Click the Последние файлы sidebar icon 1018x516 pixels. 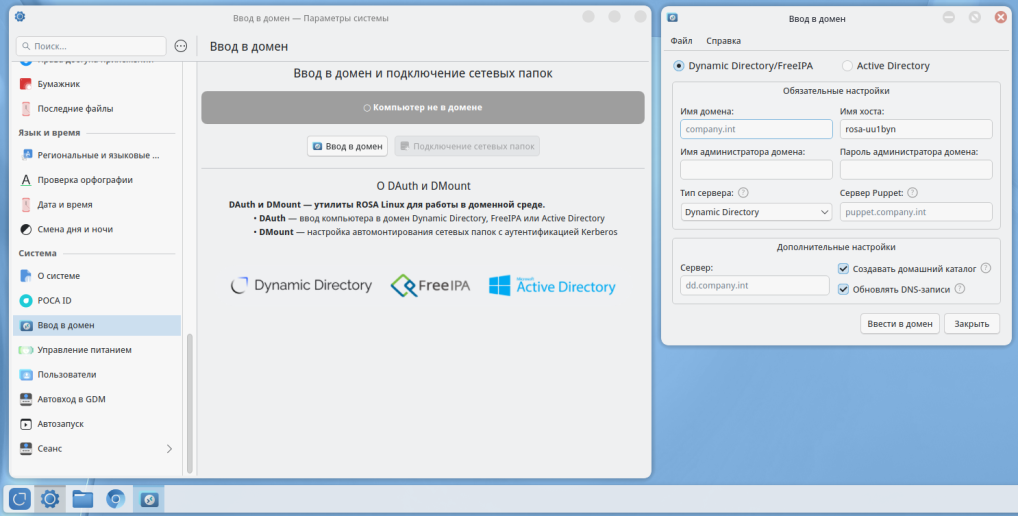(25, 108)
